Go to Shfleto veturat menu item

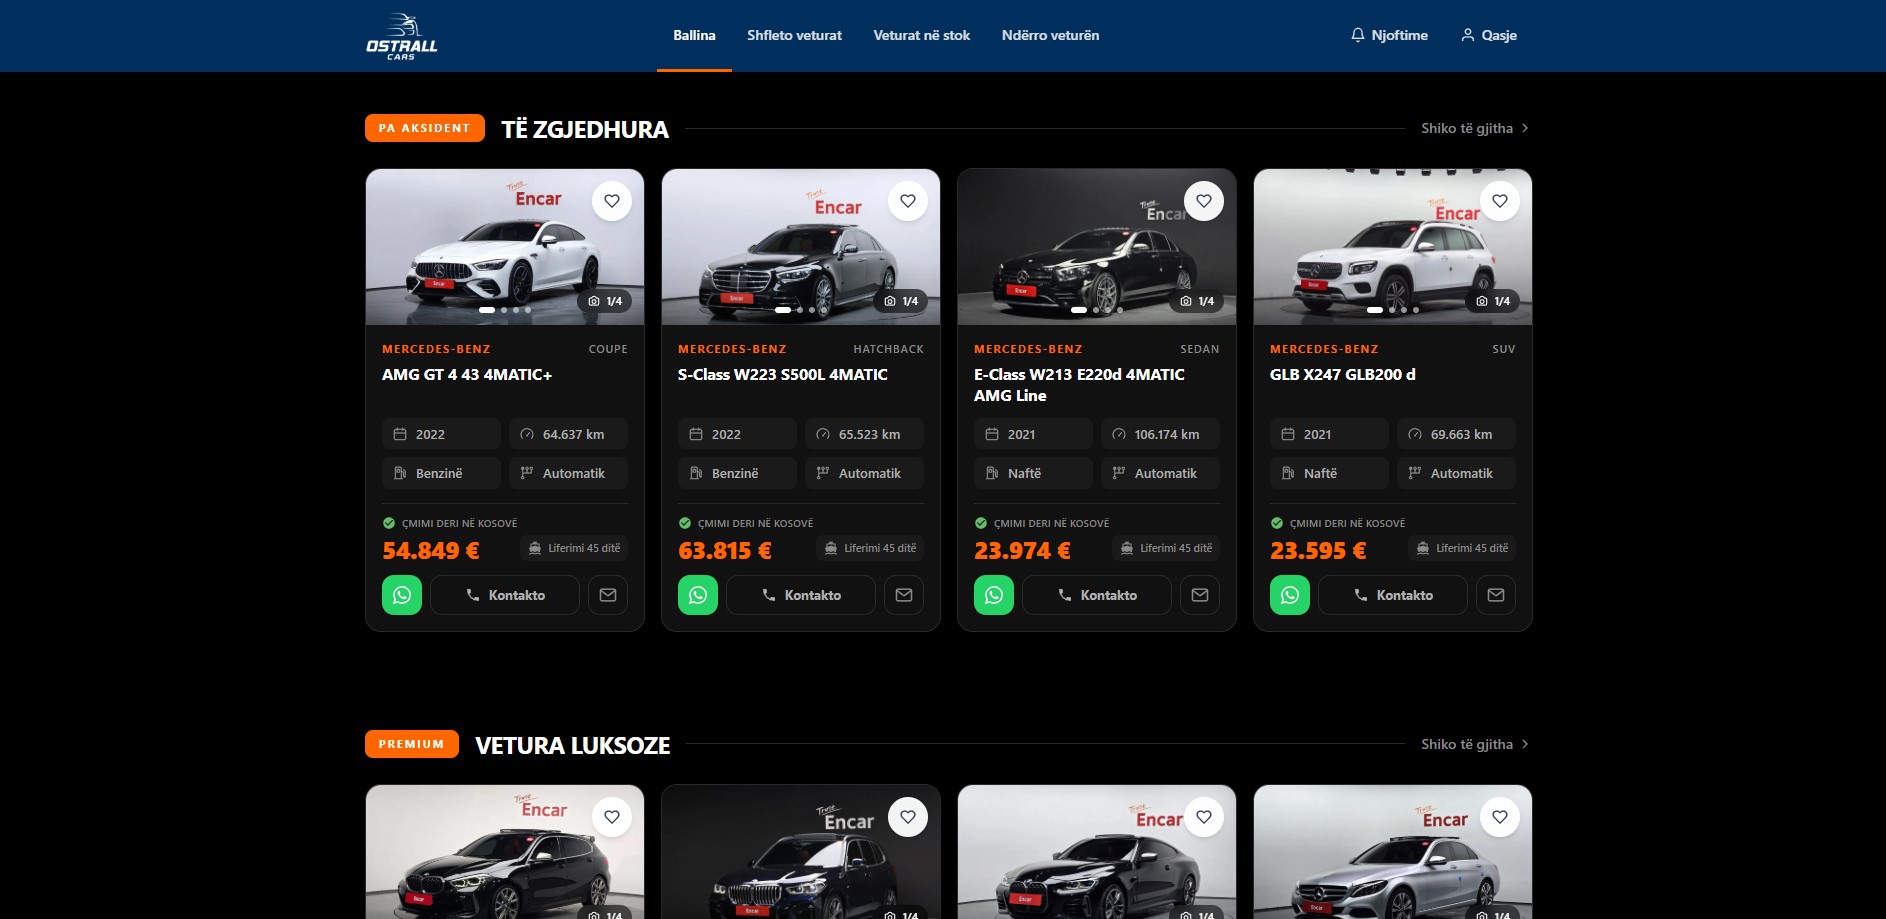tap(794, 35)
